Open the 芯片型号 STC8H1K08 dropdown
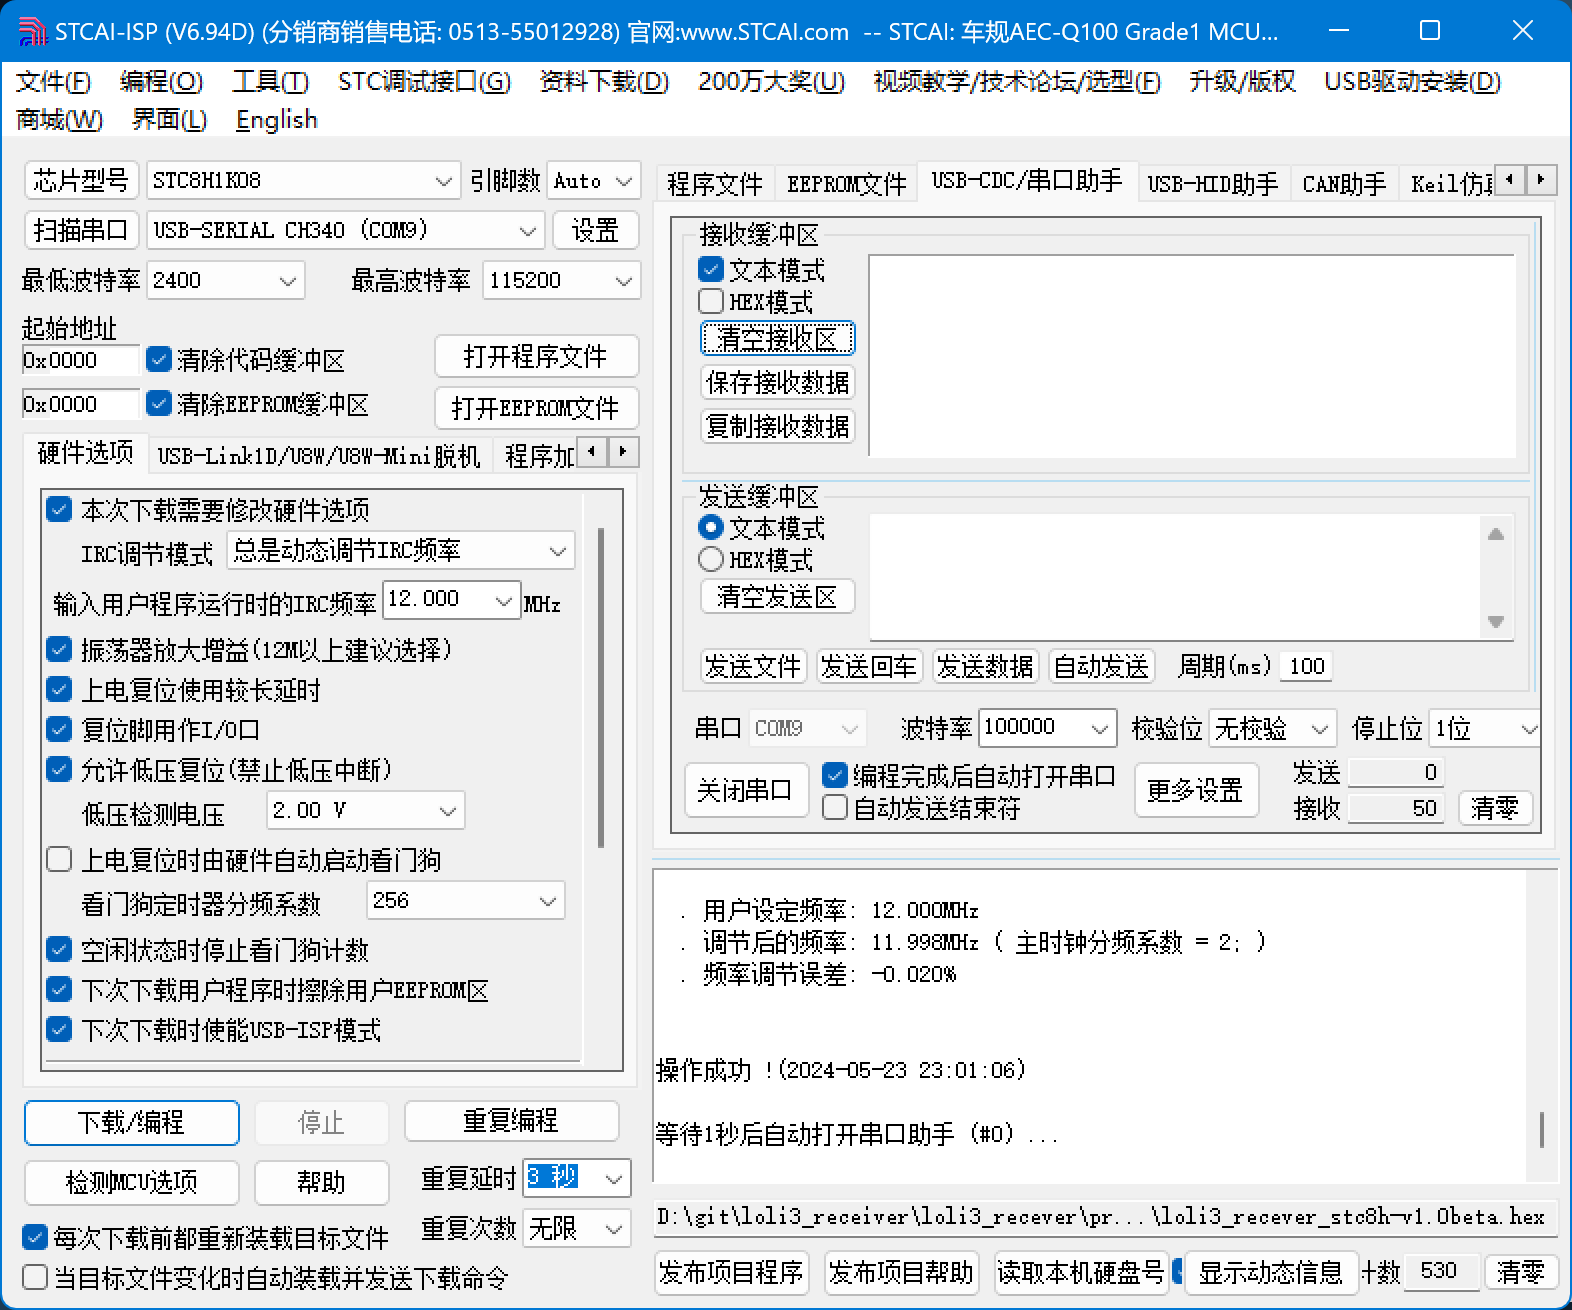Image resolution: width=1572 pixels, height=1310 pixels. coord(443,181)
